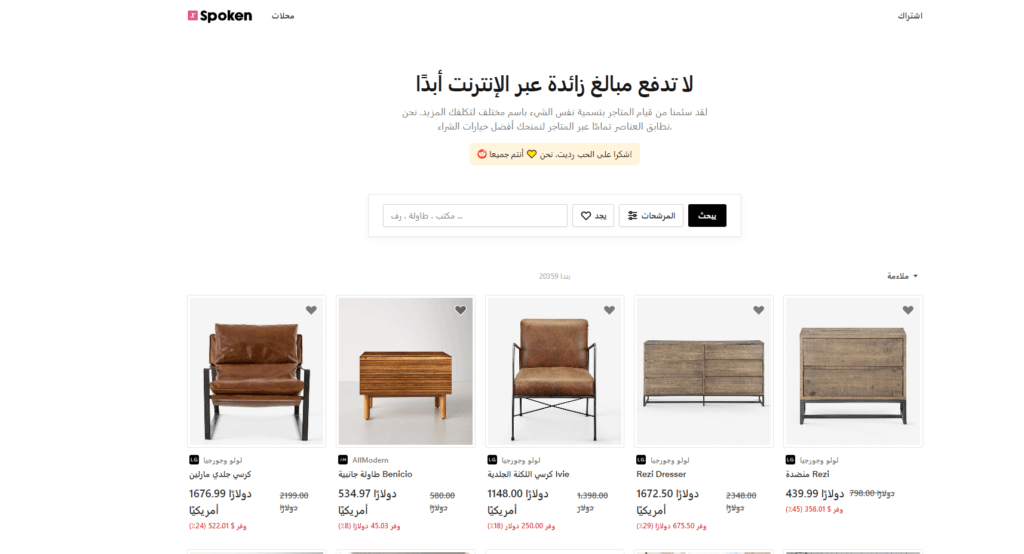This screenshot has width=1024, height=554.
Task: Toggle heart on Ivie leather chair
Action: click(609, 310)
